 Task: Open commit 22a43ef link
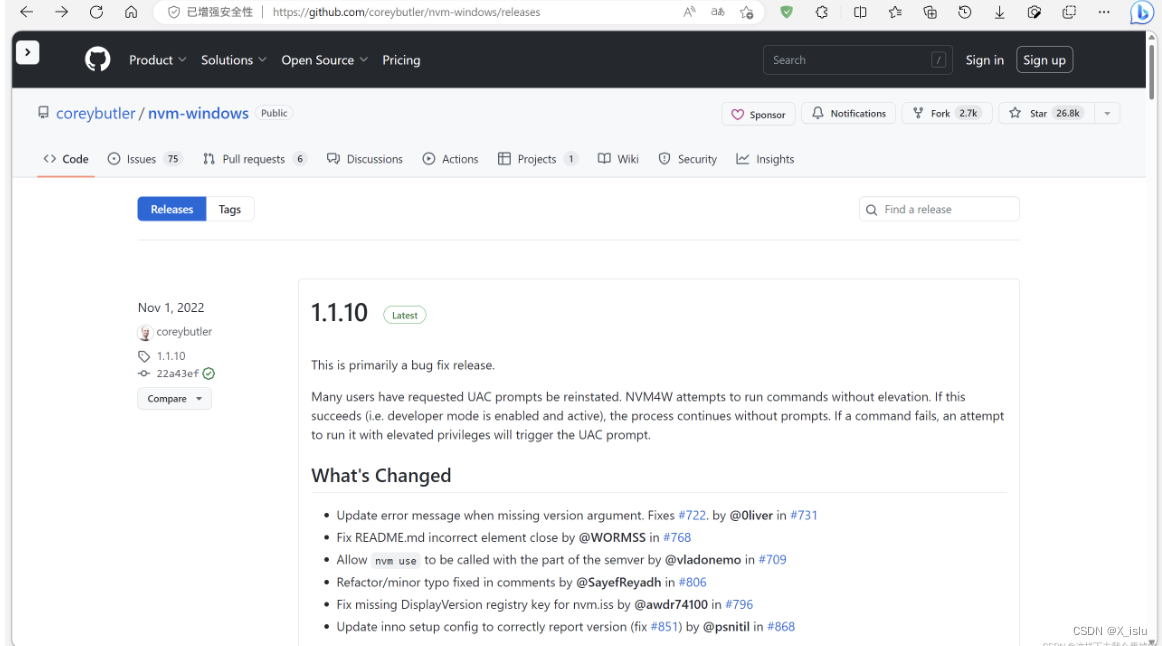click(177, 373)
